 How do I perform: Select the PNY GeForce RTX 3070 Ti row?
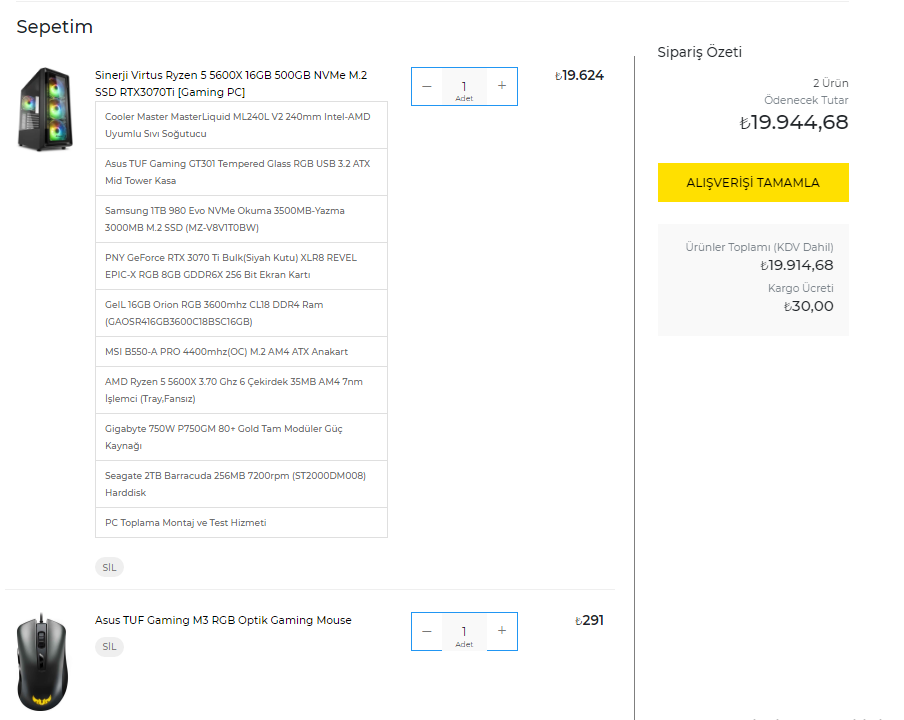(x=241, y=266)
